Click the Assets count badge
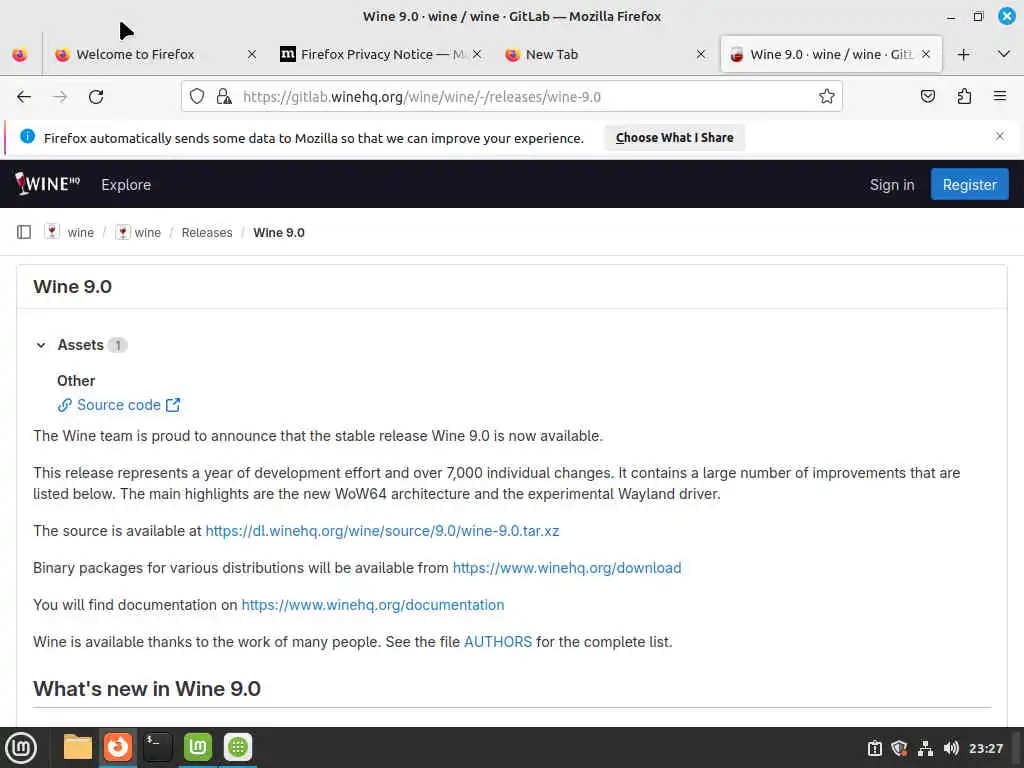Viewport: 1024px width, 768px height. 118,345
